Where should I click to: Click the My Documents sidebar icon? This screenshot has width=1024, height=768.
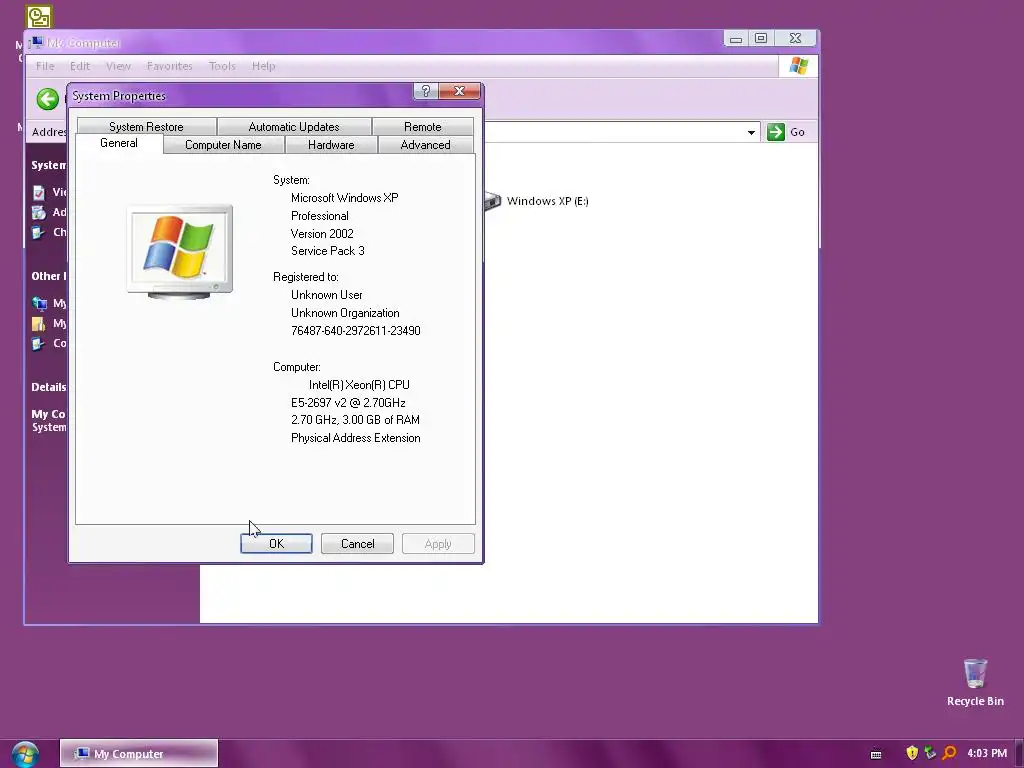tap(39, 323)
